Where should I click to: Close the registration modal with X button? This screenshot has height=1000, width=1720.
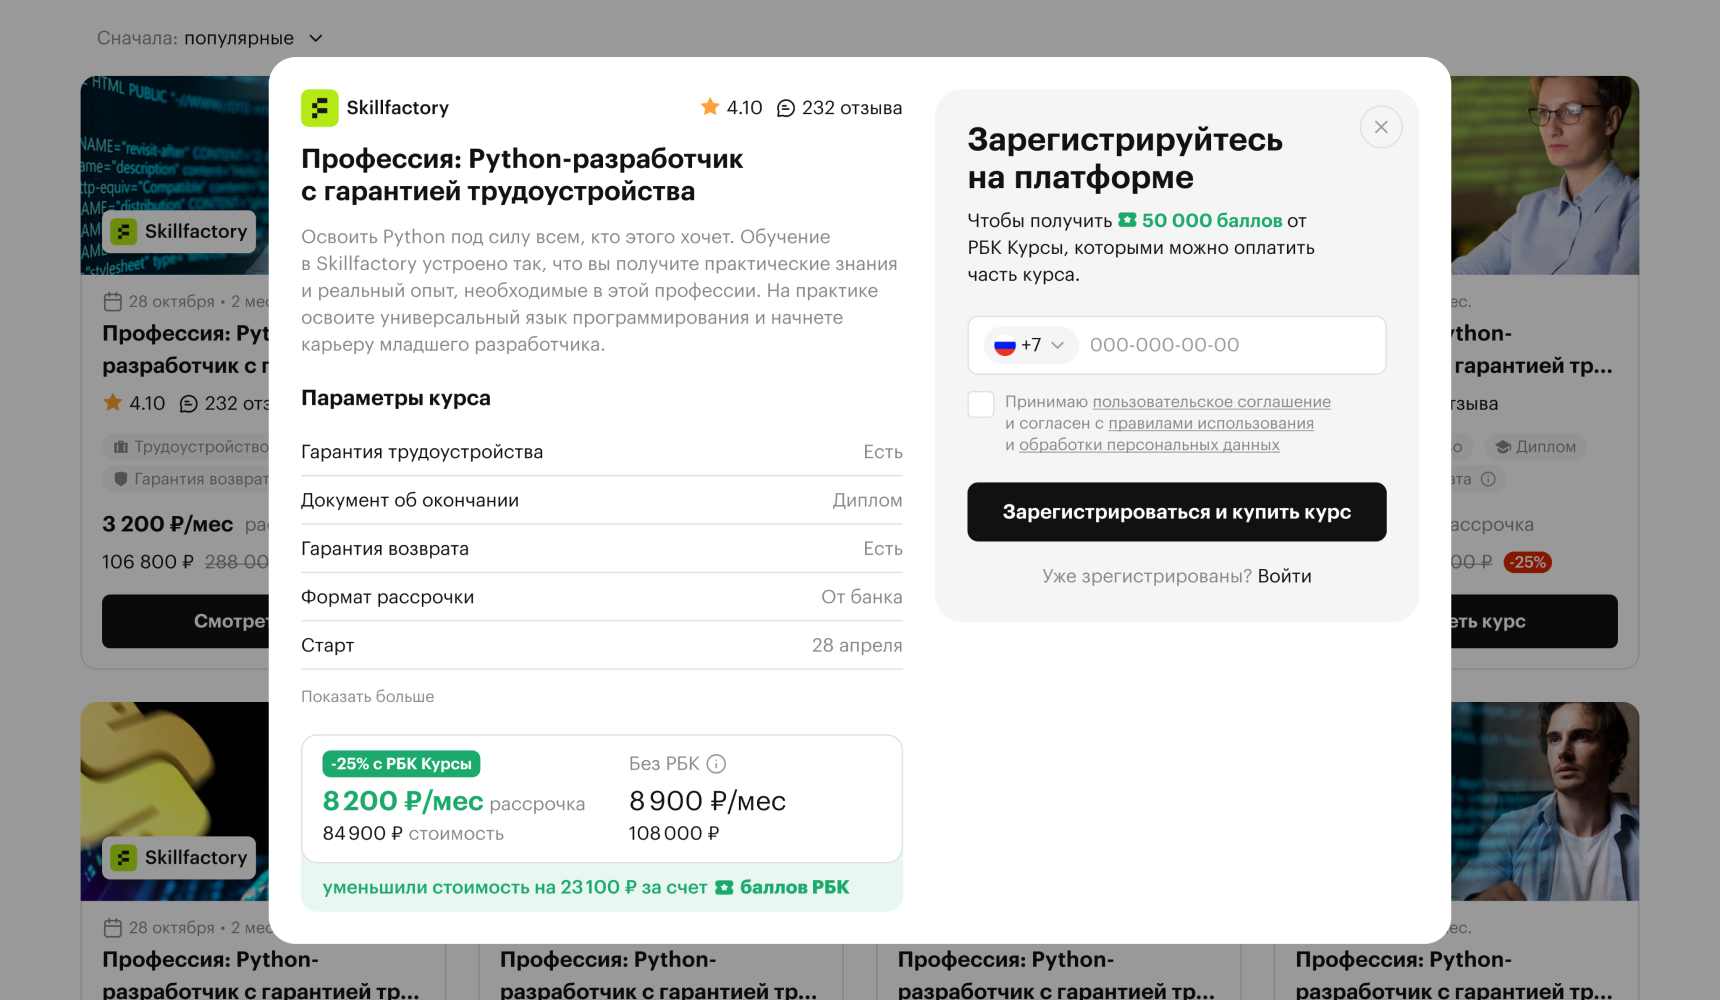1381,127
